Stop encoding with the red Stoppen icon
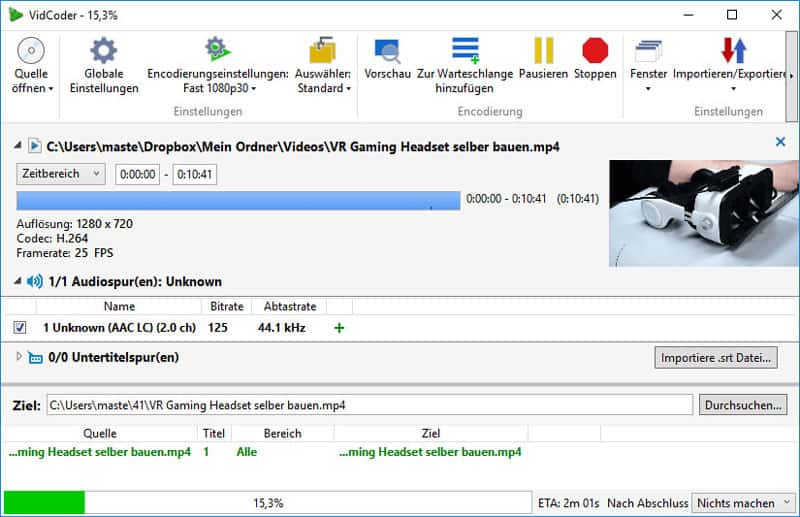Viewport: 800px width, 517px height. (595, 51)
